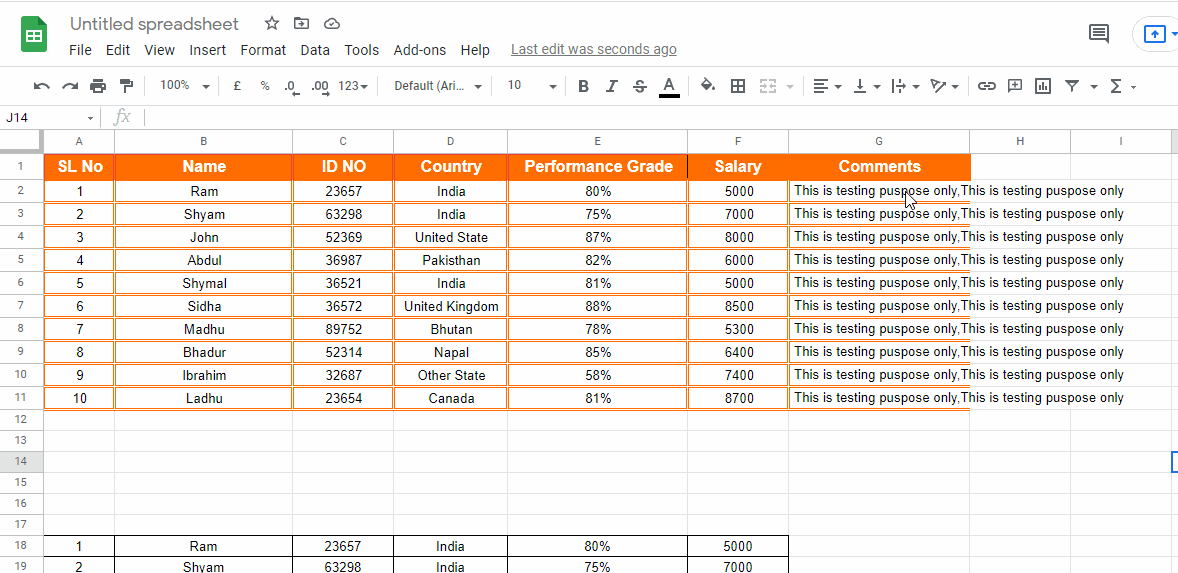Click the Insert chart icon
Screen dimensions: 1178x573
pyautogui.click(x=1043, y=86)
